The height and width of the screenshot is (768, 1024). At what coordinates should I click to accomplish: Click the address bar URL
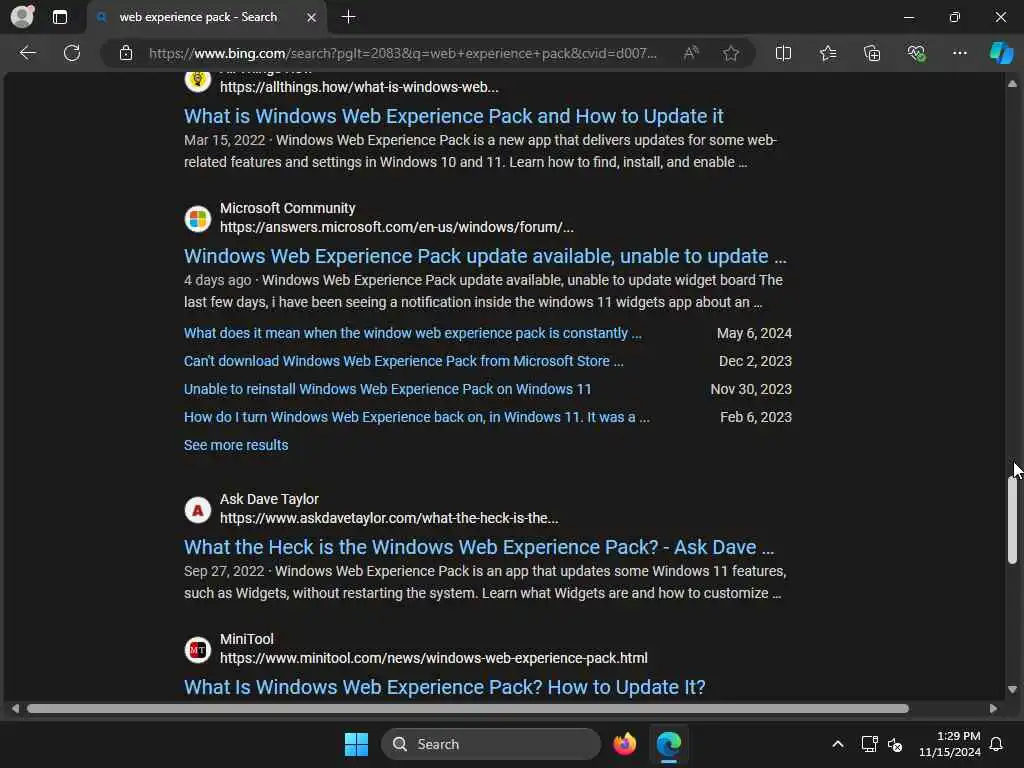click(x=402, y=54)
